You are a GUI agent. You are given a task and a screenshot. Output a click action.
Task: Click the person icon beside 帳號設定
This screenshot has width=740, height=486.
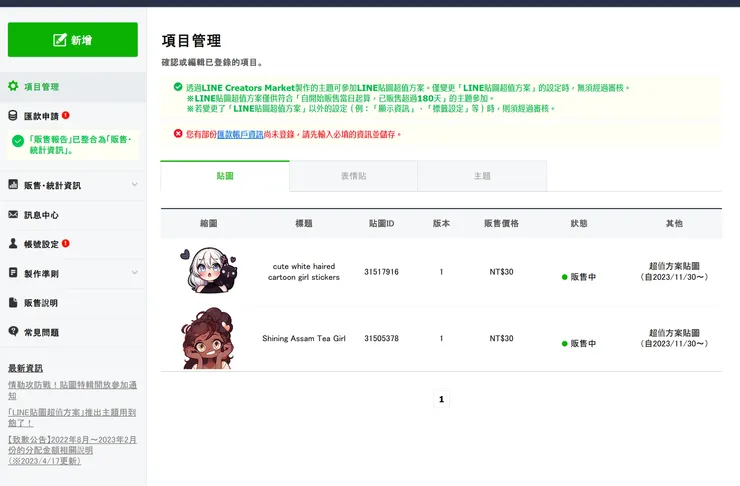pos(13,243)
